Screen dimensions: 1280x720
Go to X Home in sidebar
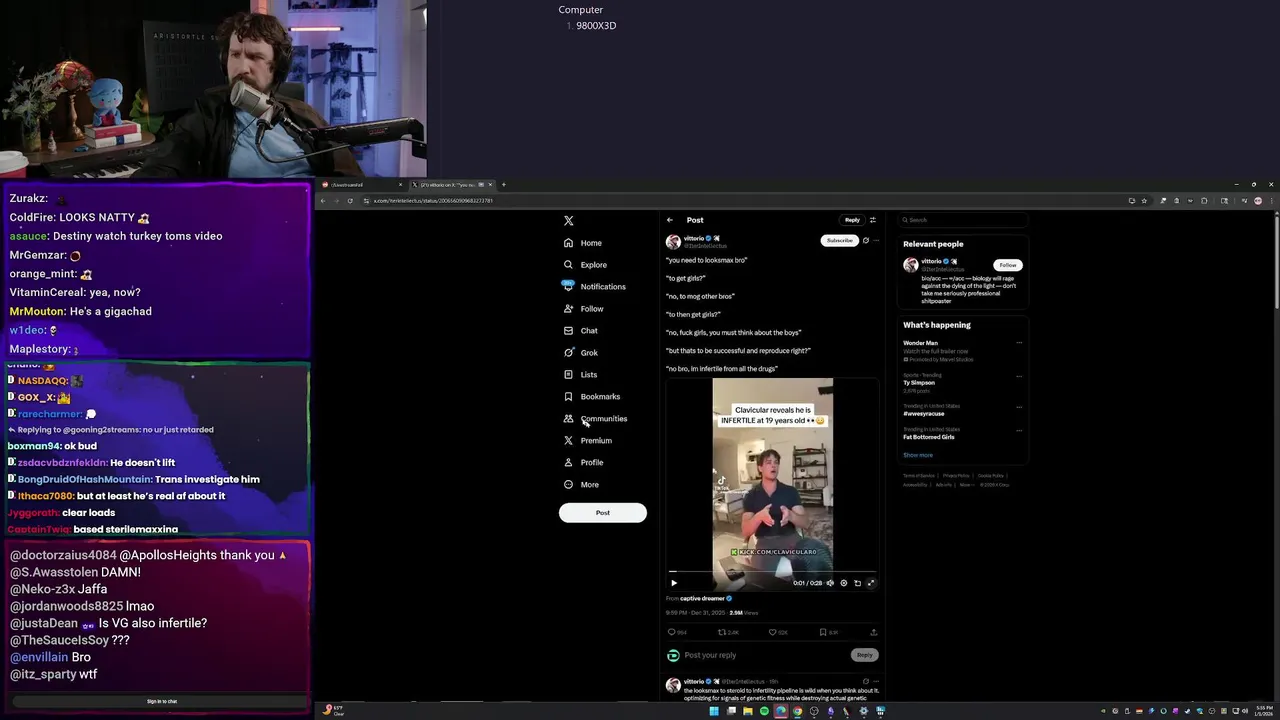pos(583,243)
